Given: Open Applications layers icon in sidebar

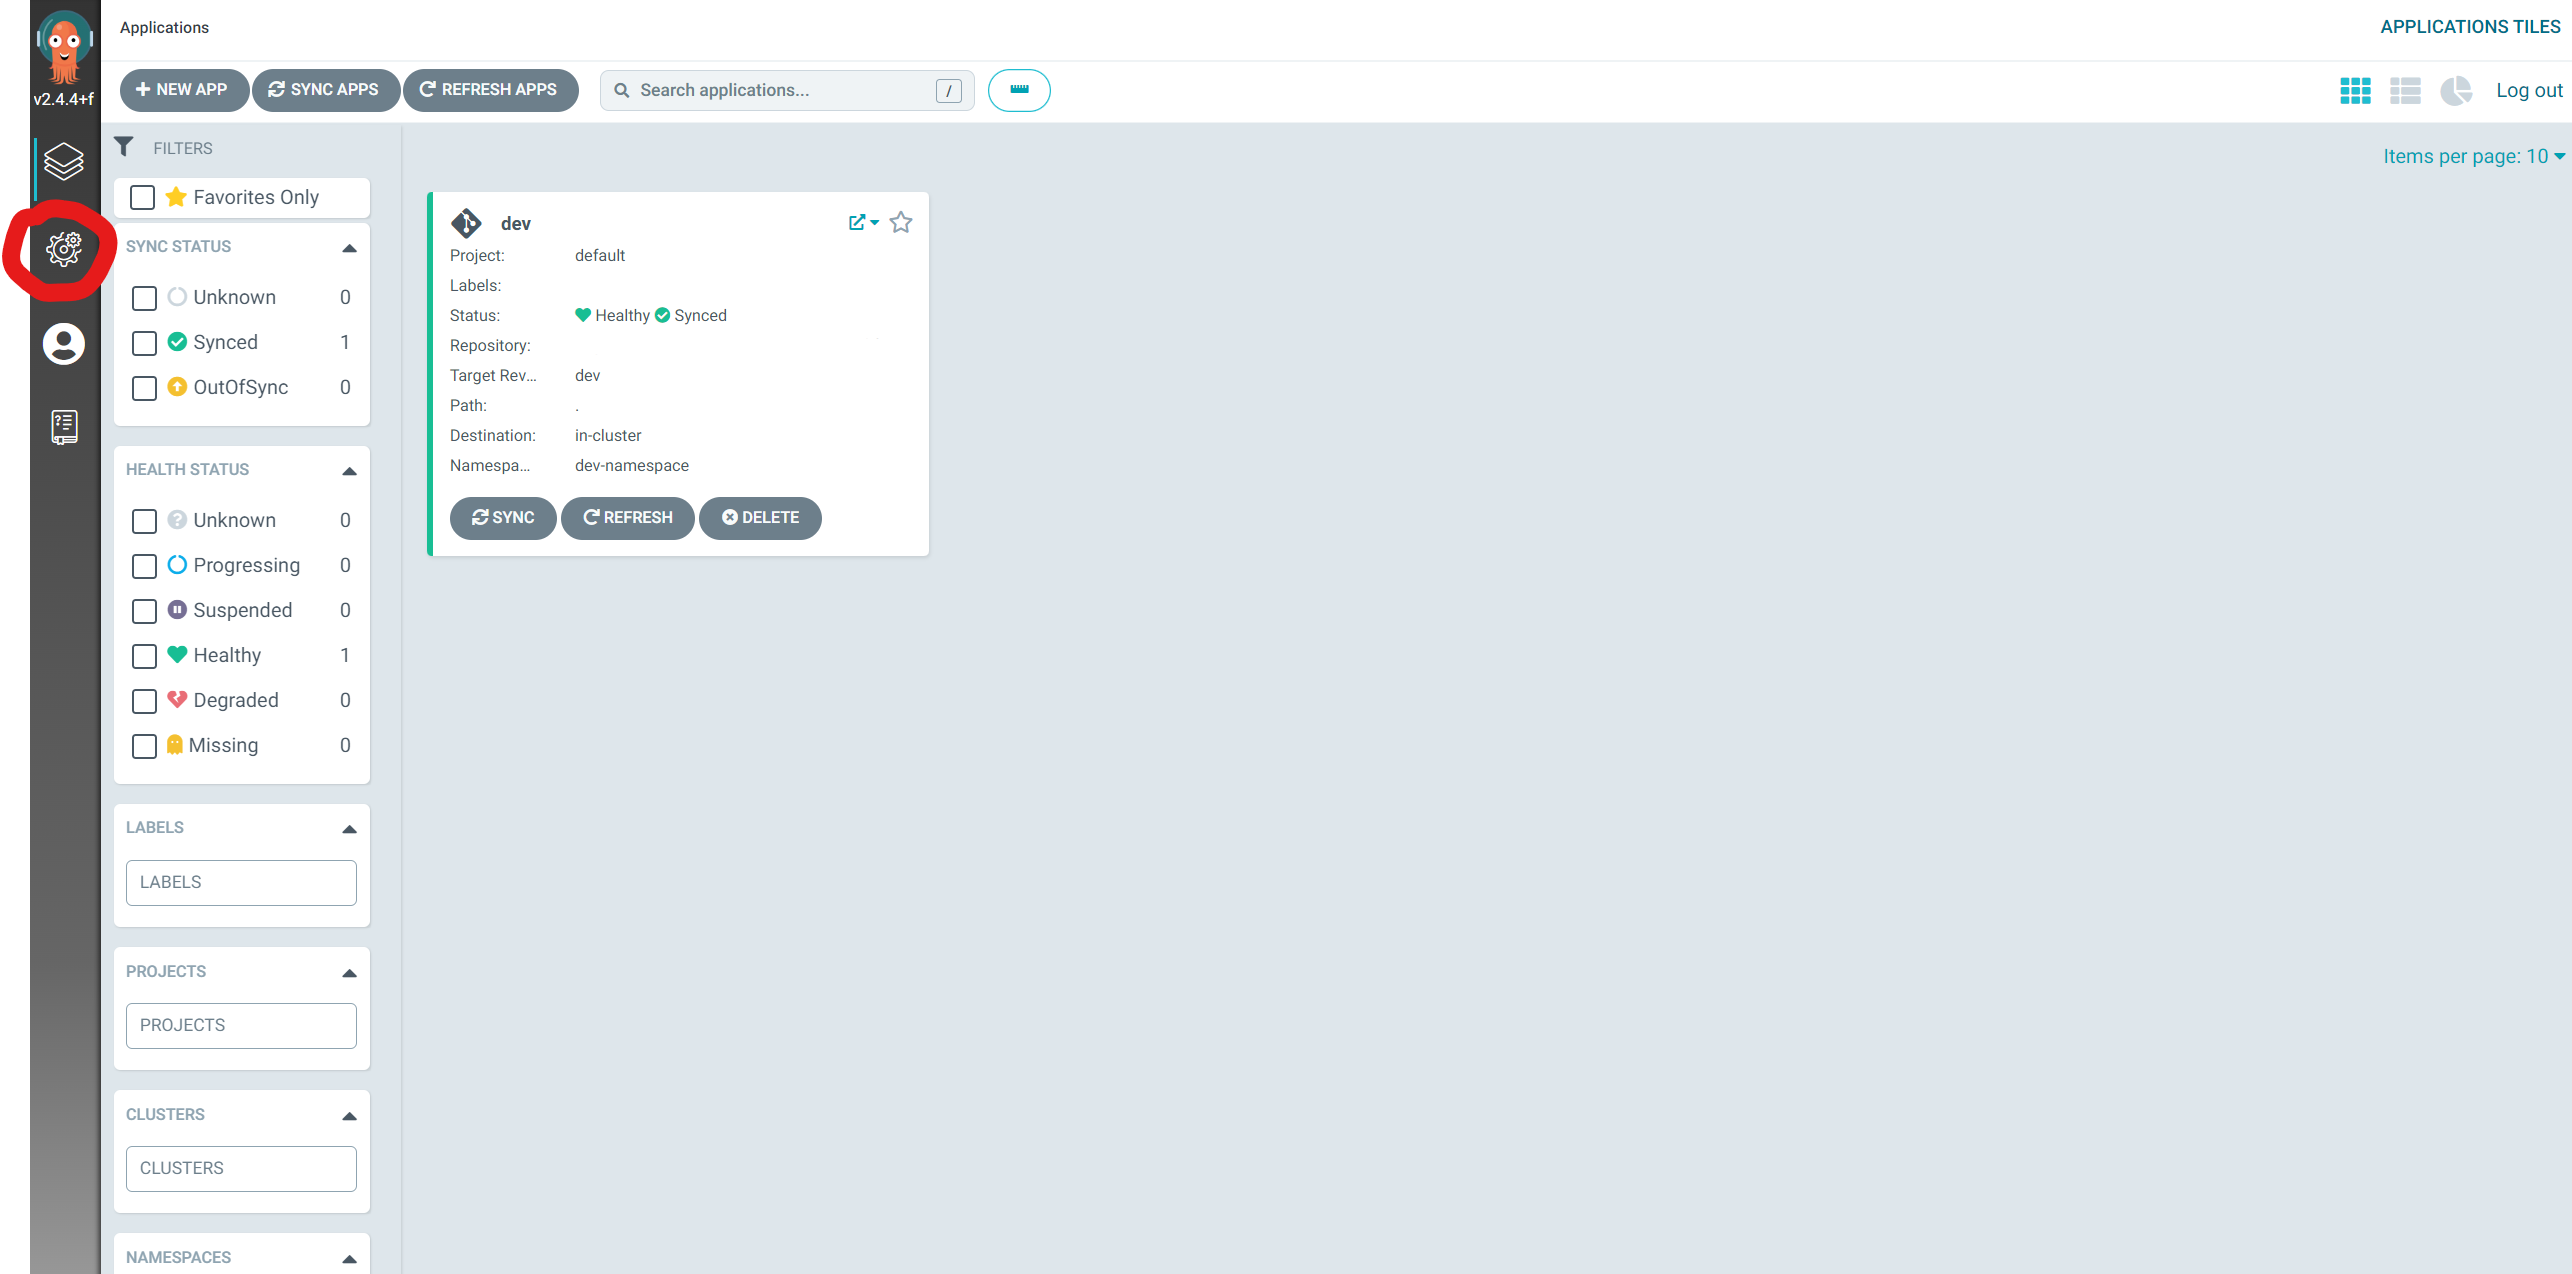Looking at the screenshot, I should [x=64, y=162].
